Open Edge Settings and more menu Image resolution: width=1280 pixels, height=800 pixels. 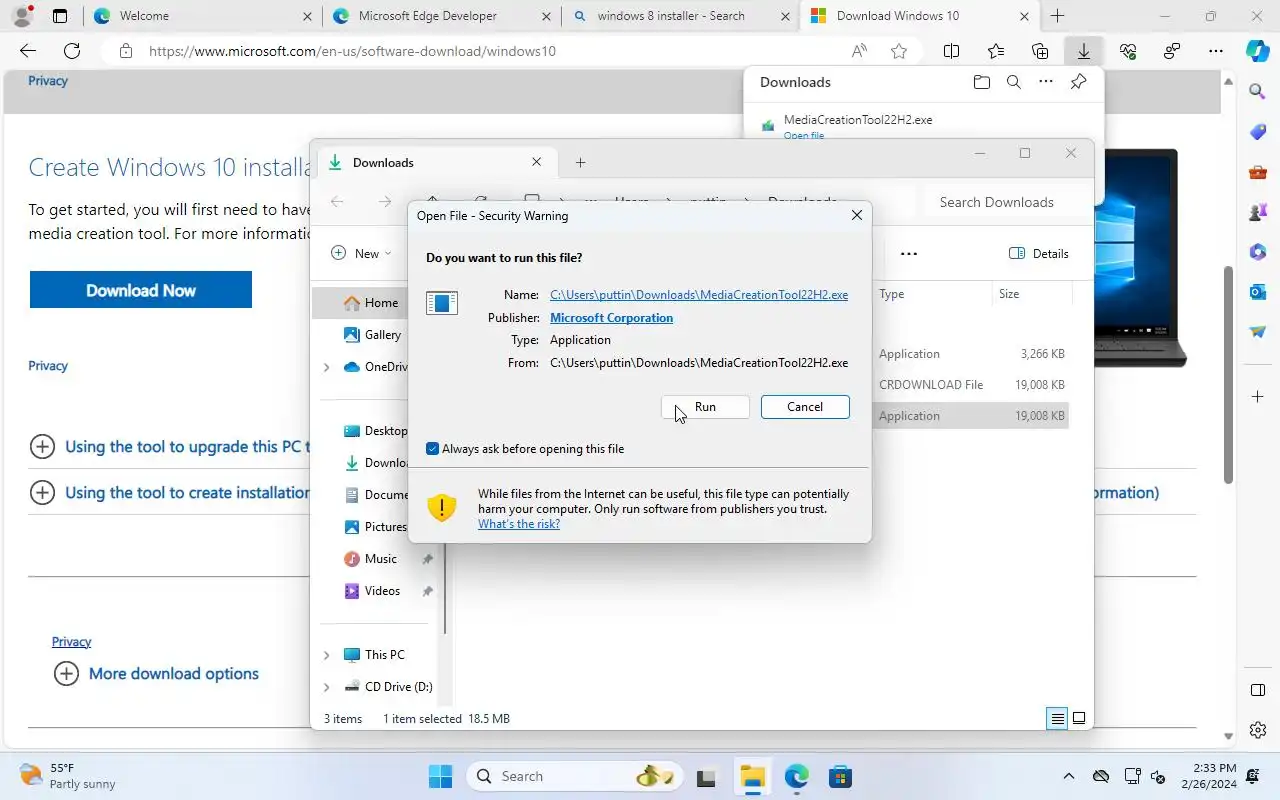1216,51
